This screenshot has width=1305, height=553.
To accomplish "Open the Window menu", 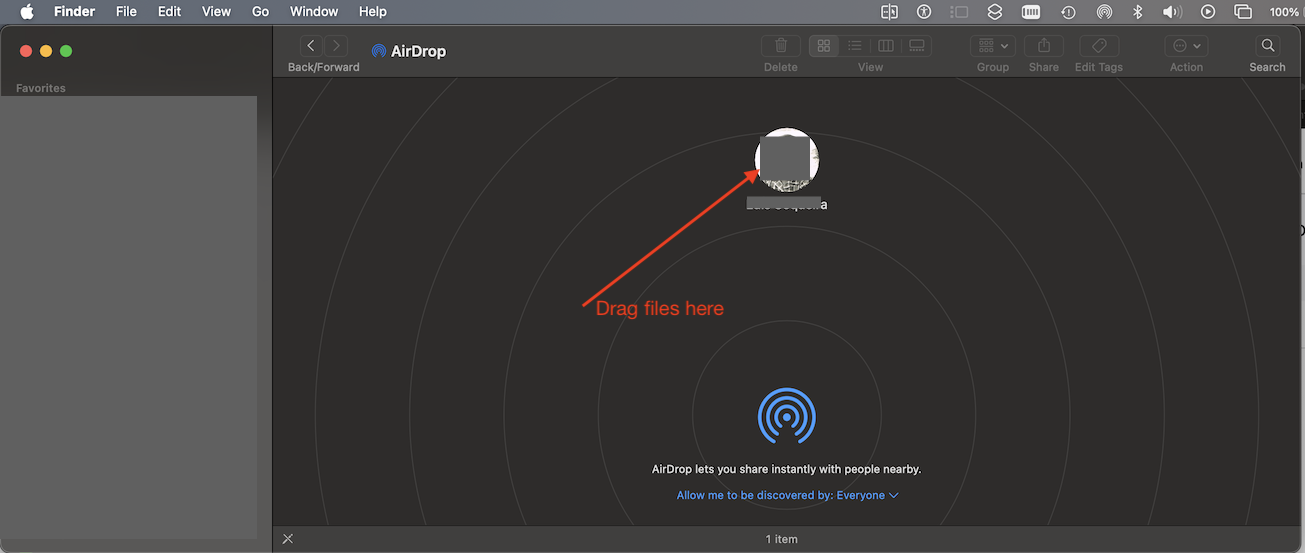I will 314,12.
